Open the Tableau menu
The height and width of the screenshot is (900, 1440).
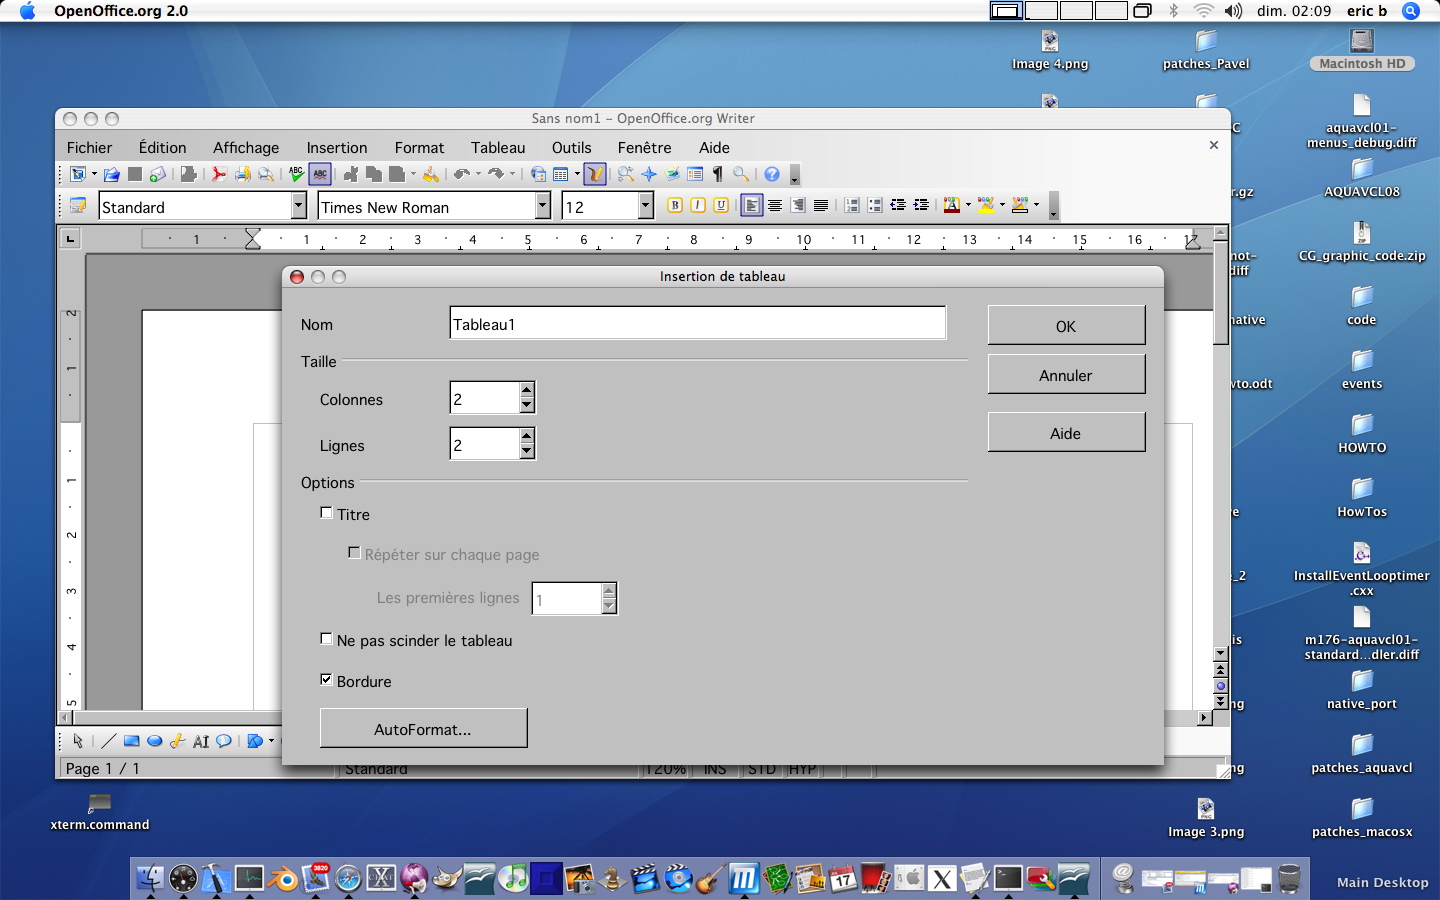(x=498, y=147)
